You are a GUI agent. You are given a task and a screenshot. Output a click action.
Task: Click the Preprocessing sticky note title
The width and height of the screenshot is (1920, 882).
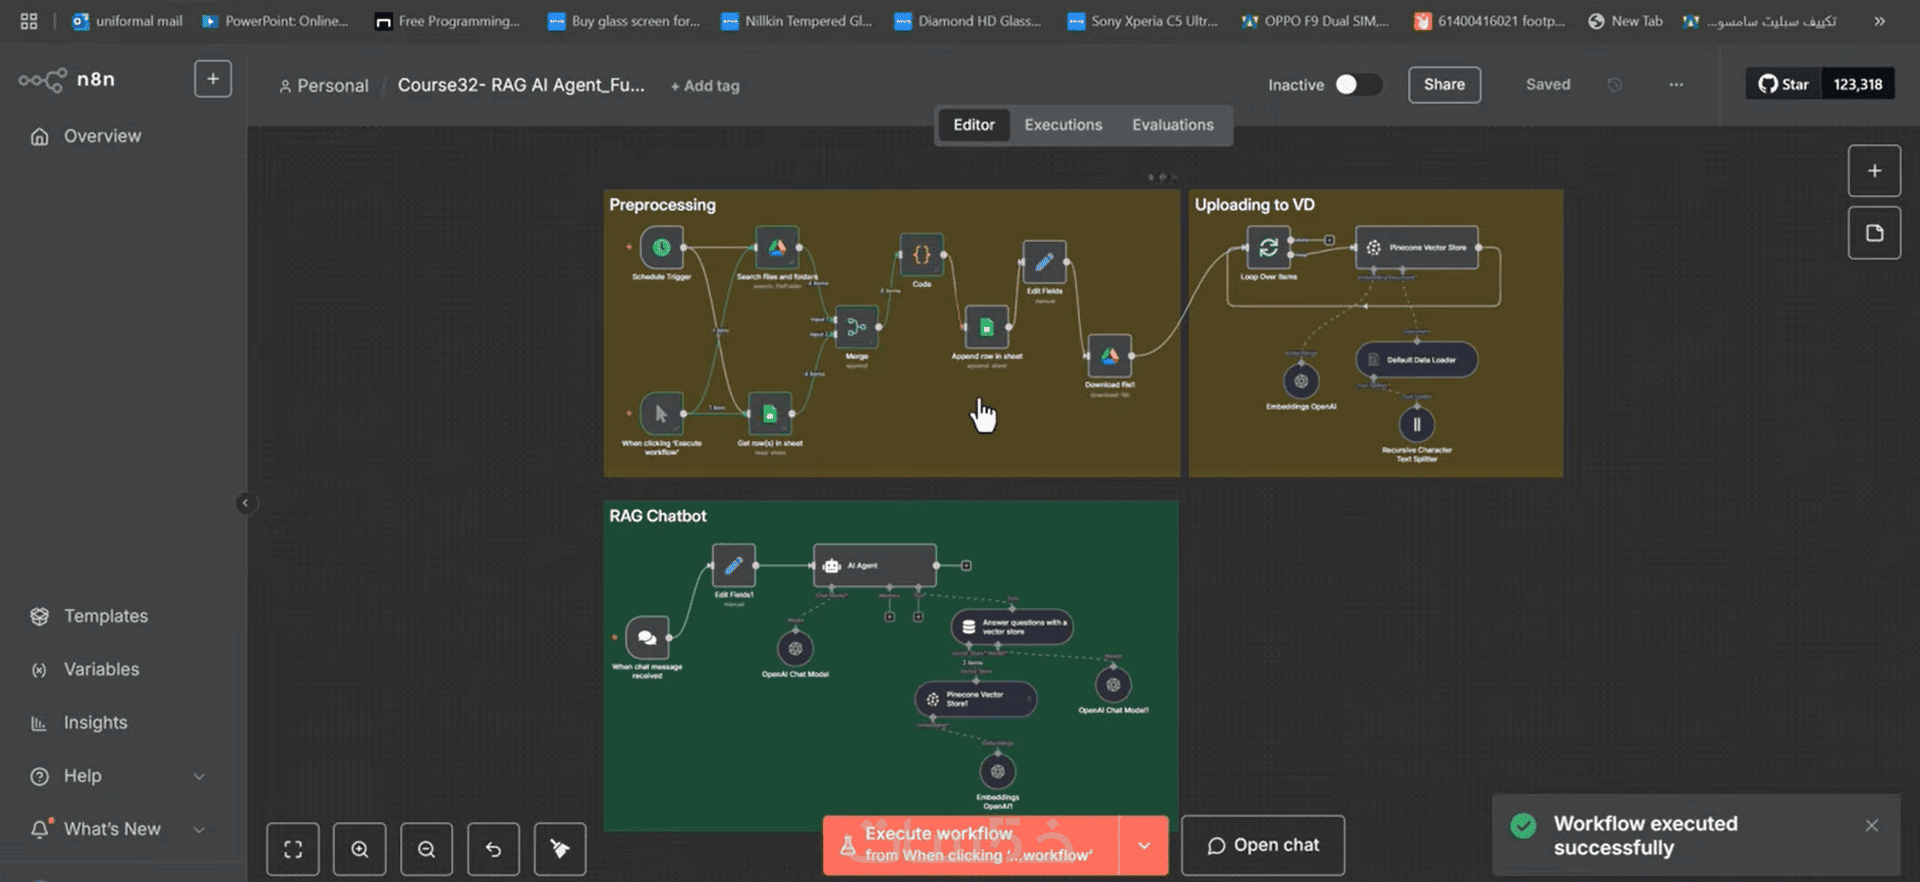[662, 205]
